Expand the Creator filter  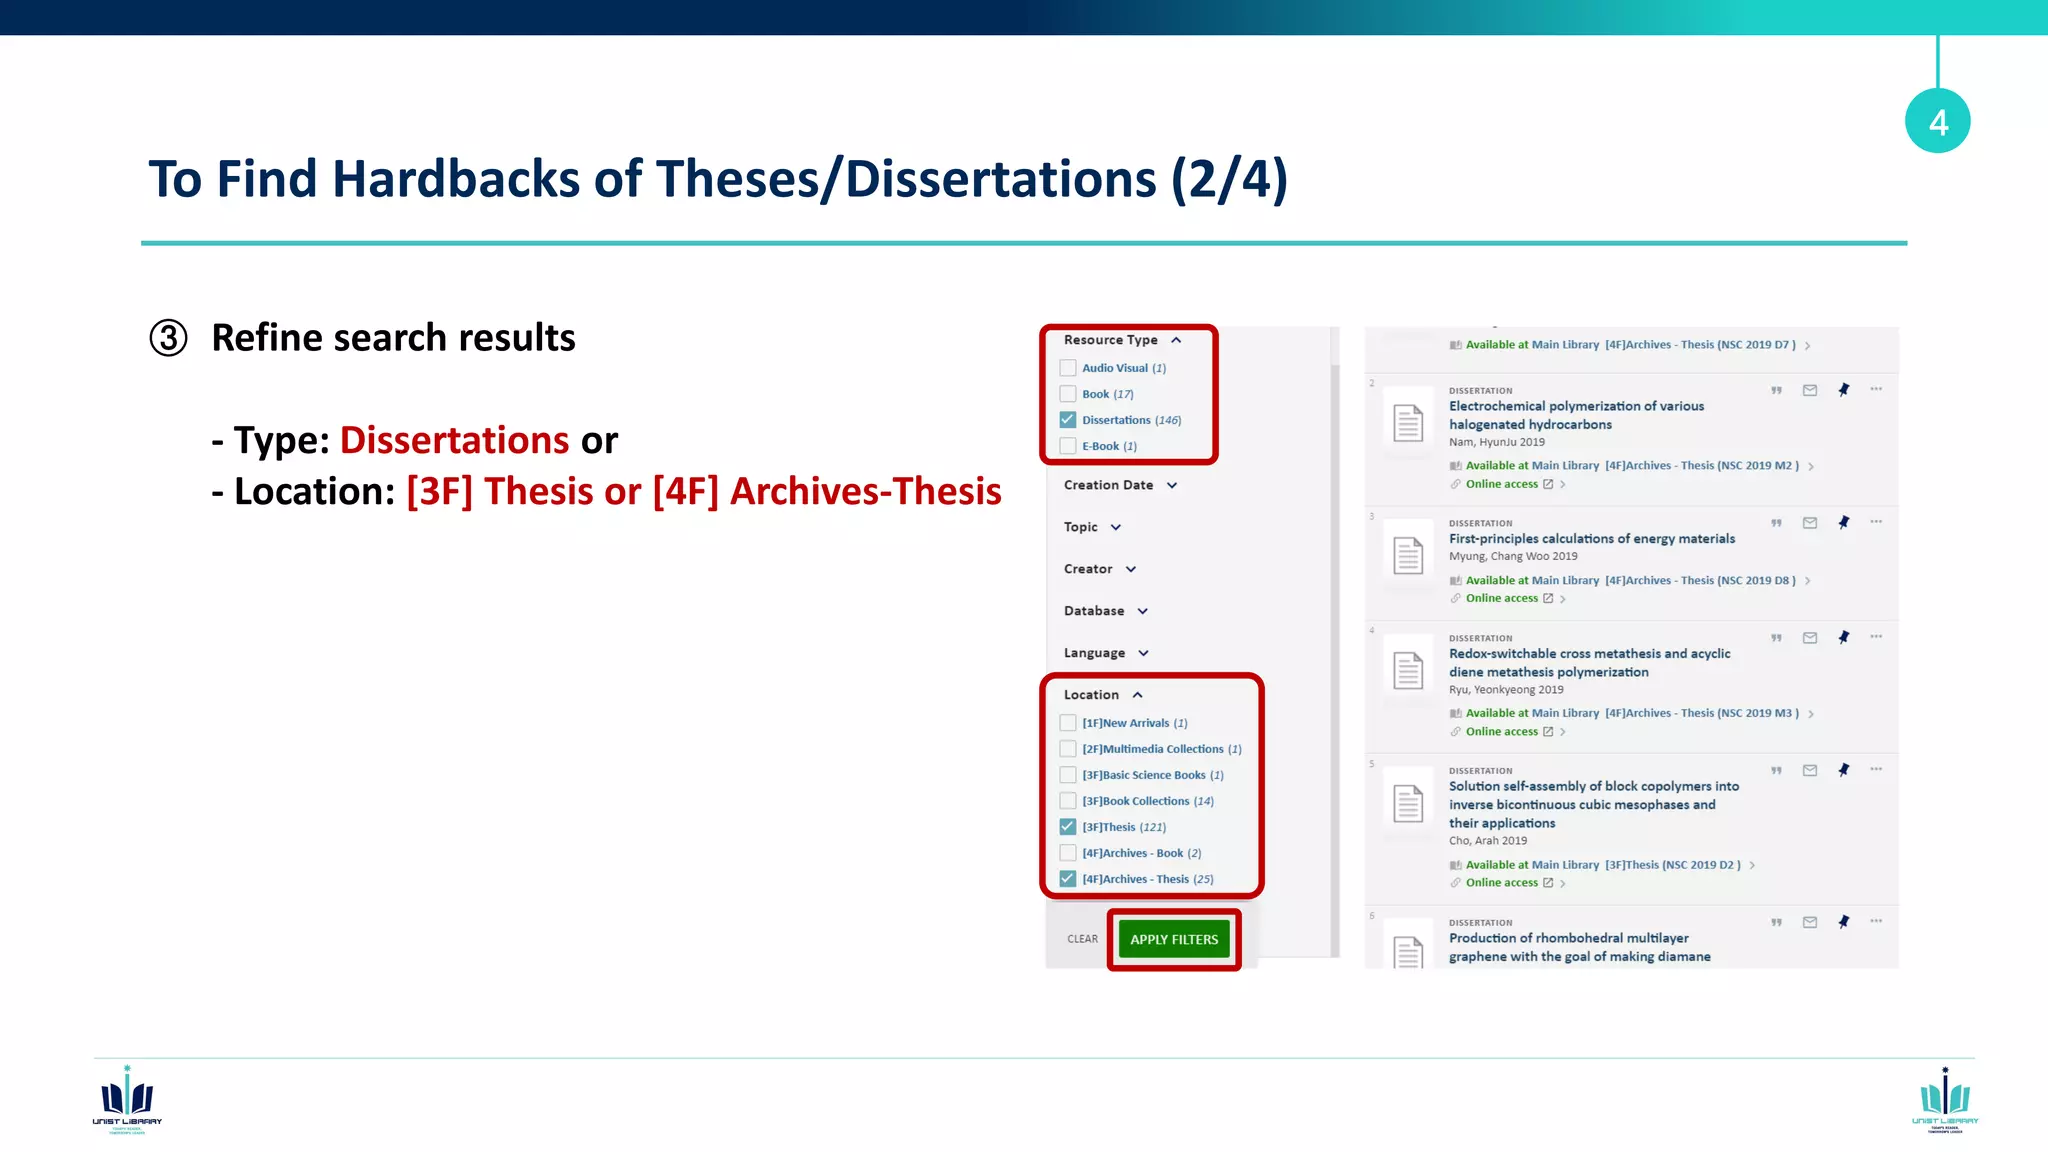[1131, 569]
